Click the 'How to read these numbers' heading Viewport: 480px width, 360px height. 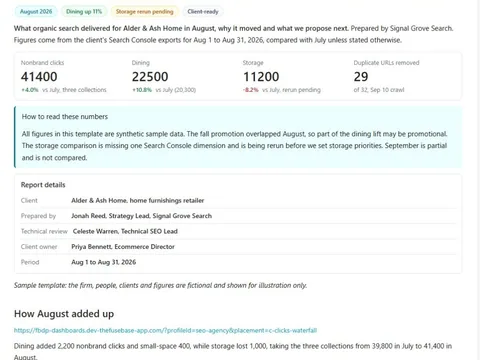65,117
